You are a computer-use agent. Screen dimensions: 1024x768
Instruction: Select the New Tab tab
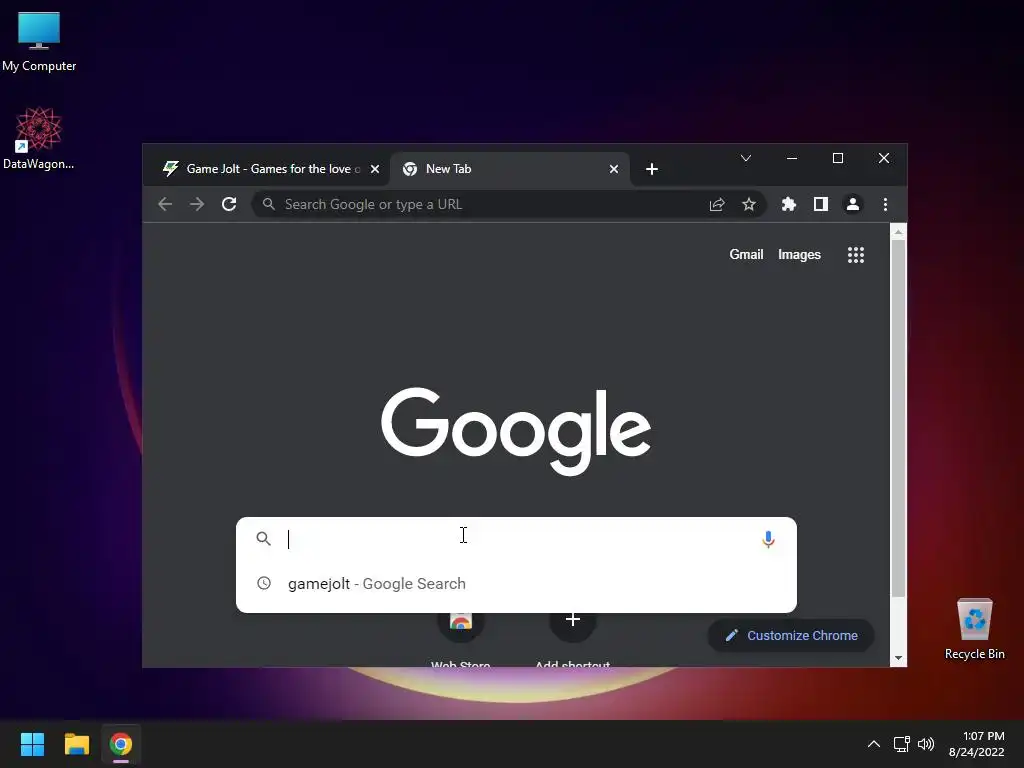click(509, 169)
